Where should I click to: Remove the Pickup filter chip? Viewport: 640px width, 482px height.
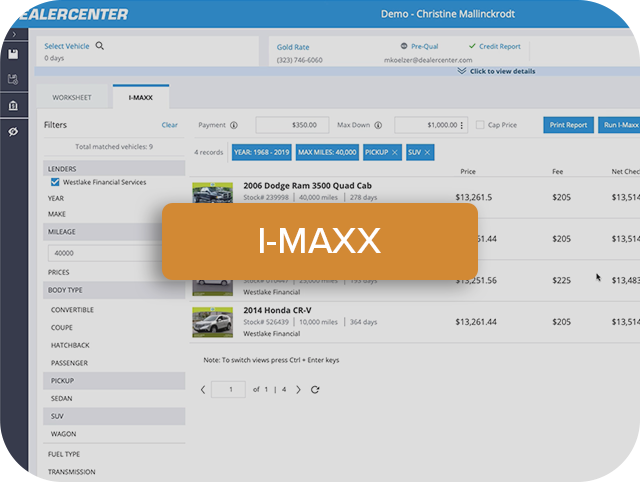tap(395, 152)
